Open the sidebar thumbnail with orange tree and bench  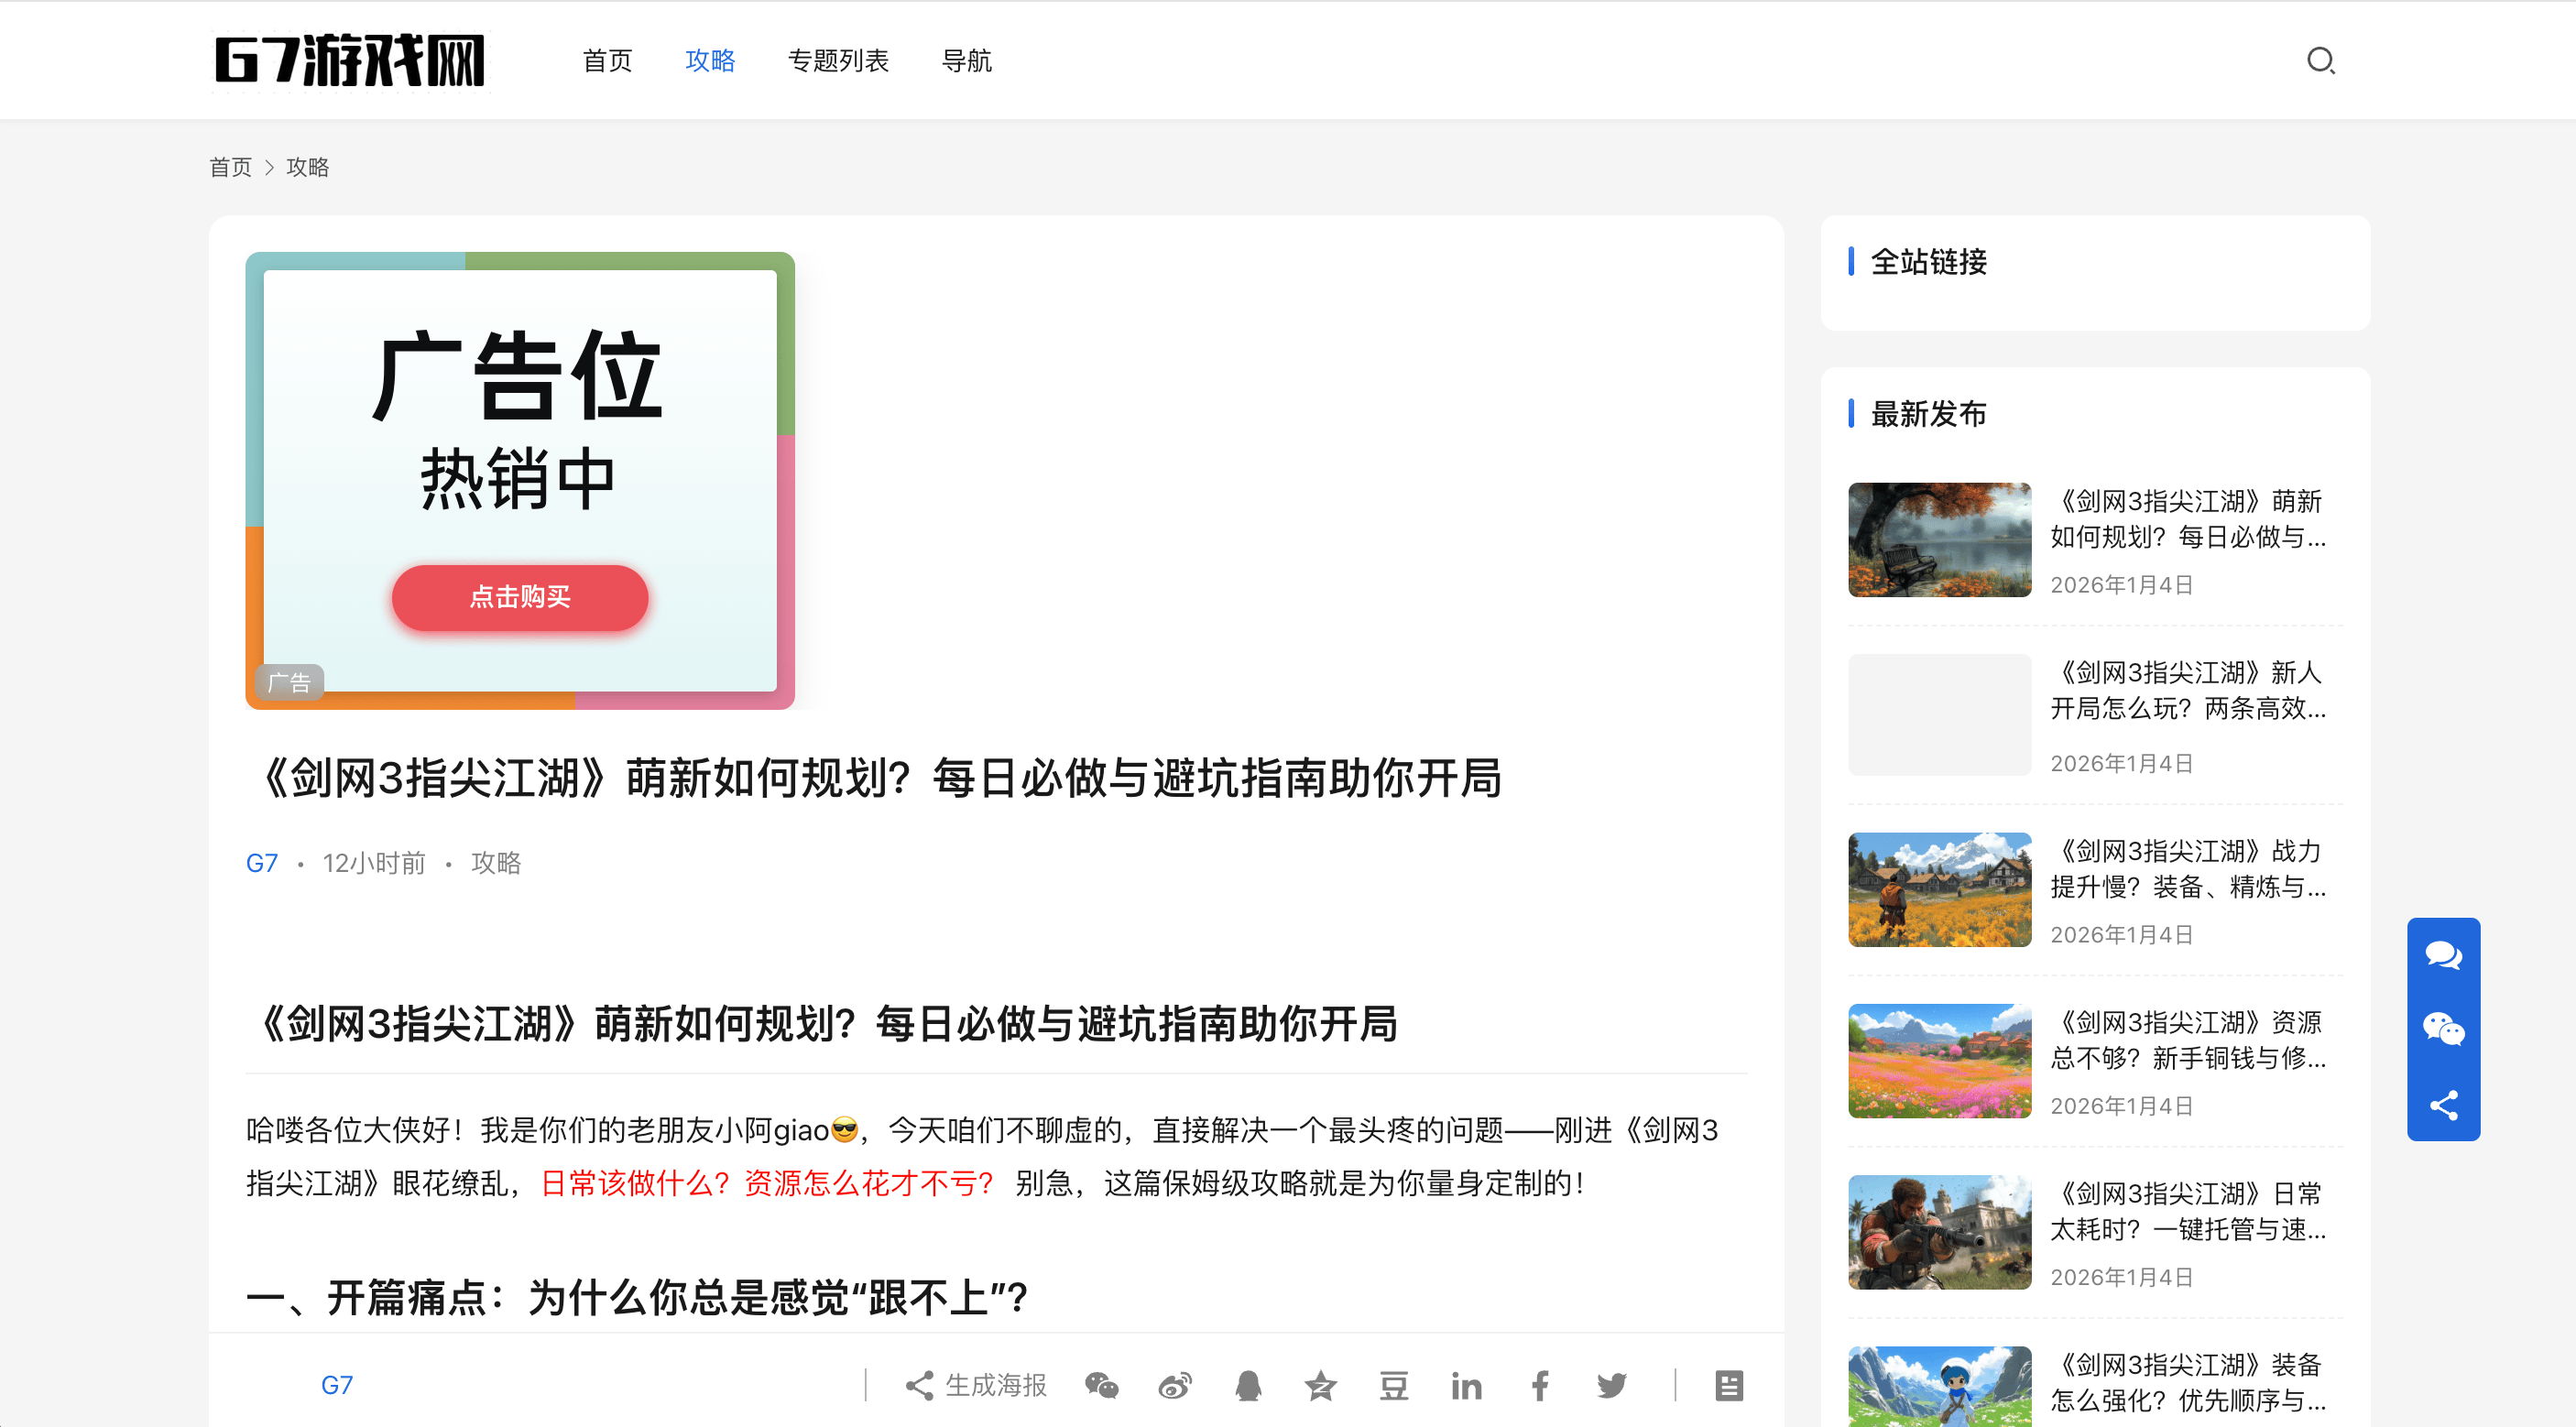coord(1939,540)
